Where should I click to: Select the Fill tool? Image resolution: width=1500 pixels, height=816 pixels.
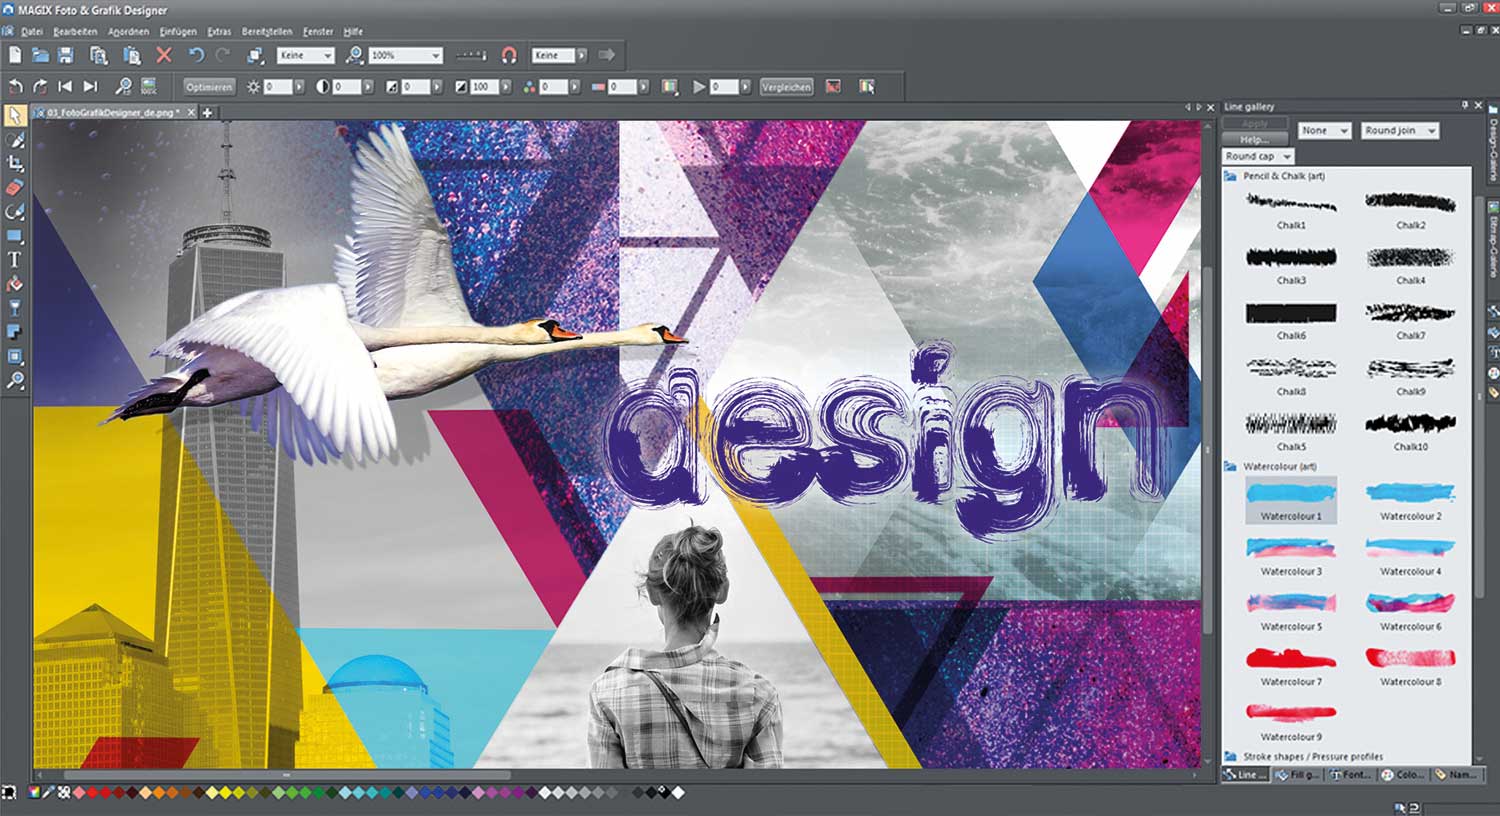[x=15, y=284]
